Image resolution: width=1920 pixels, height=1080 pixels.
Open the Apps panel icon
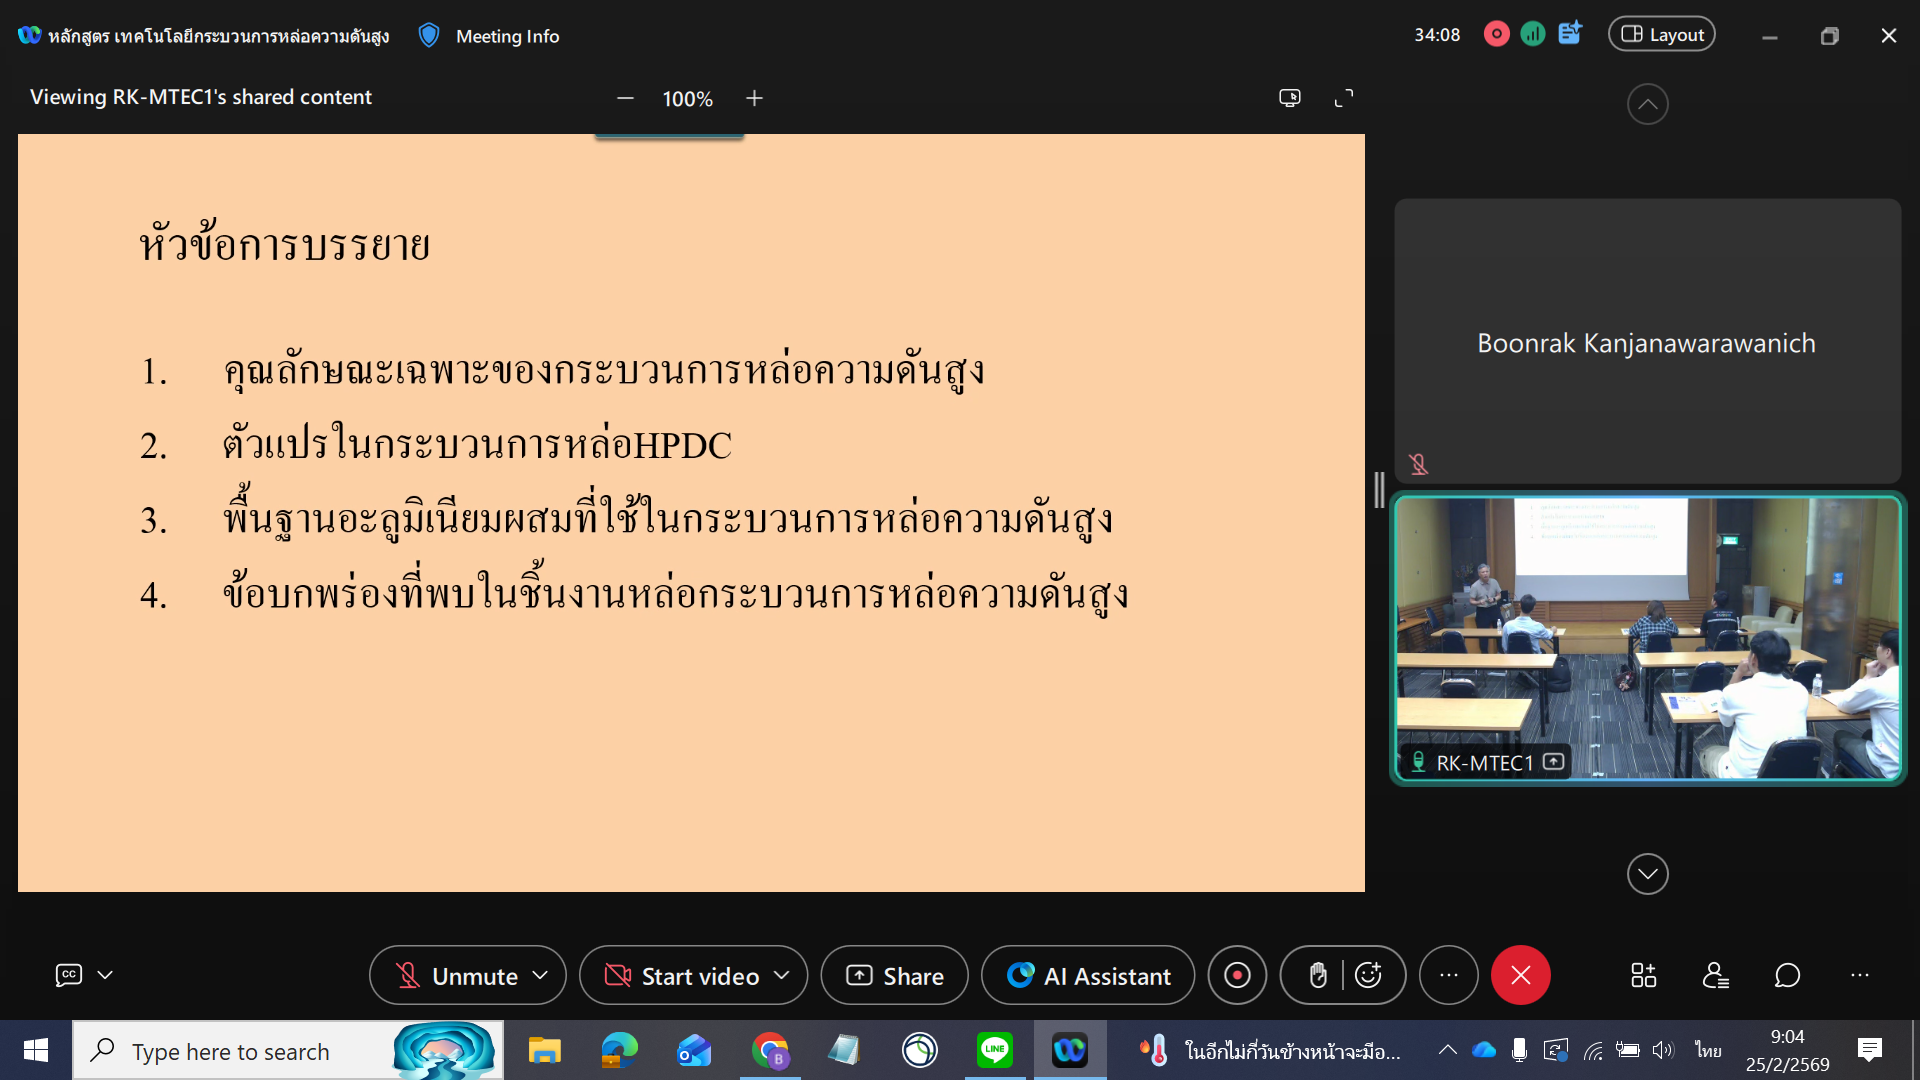tap(1643, 975)
